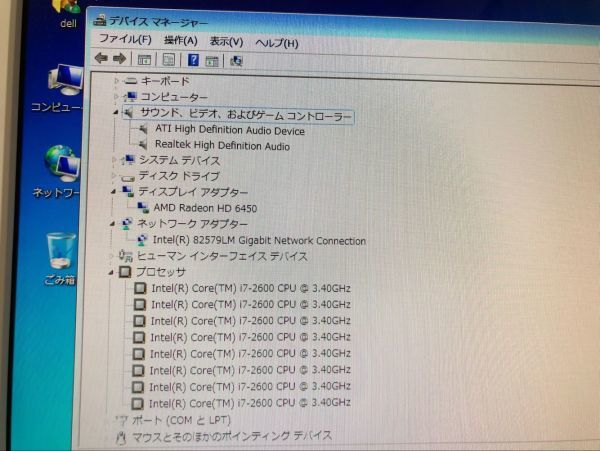
Task: Select 'サウンド、ビデオ、およびゲーム コントローラー' label
Action: (x=246, y=114)
